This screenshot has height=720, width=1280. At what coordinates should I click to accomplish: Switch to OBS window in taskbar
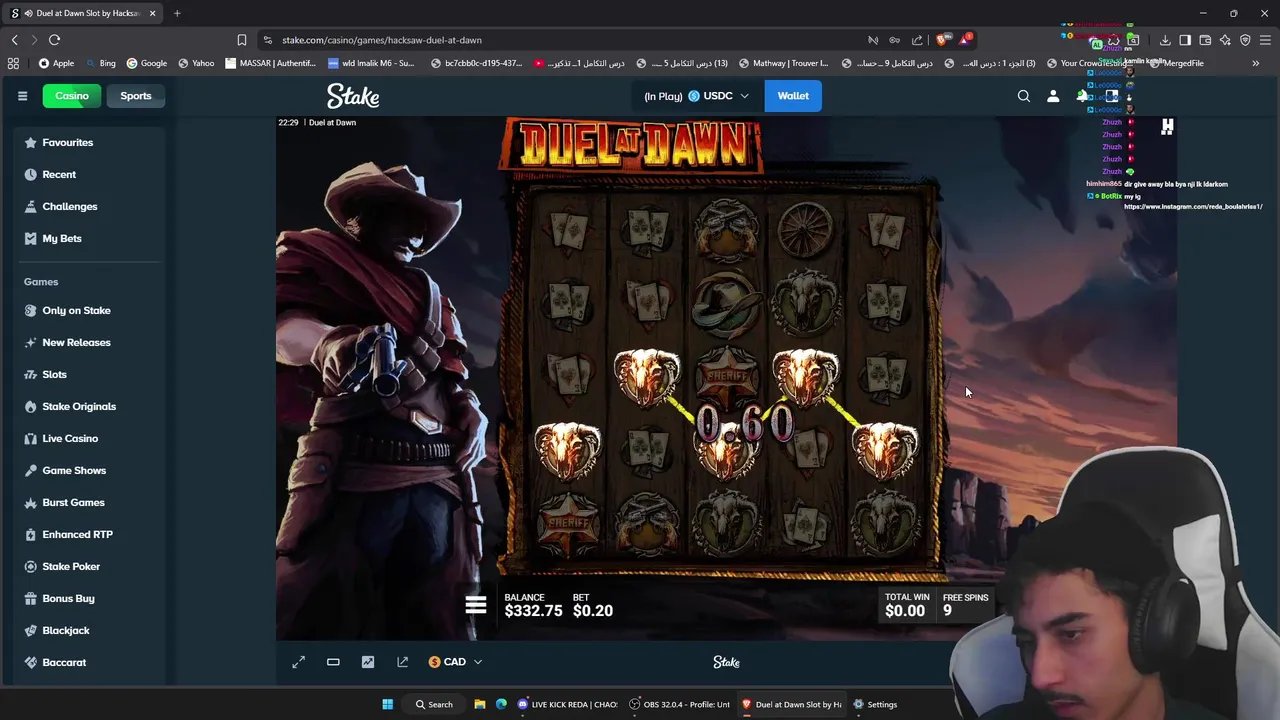click(680, 704)
